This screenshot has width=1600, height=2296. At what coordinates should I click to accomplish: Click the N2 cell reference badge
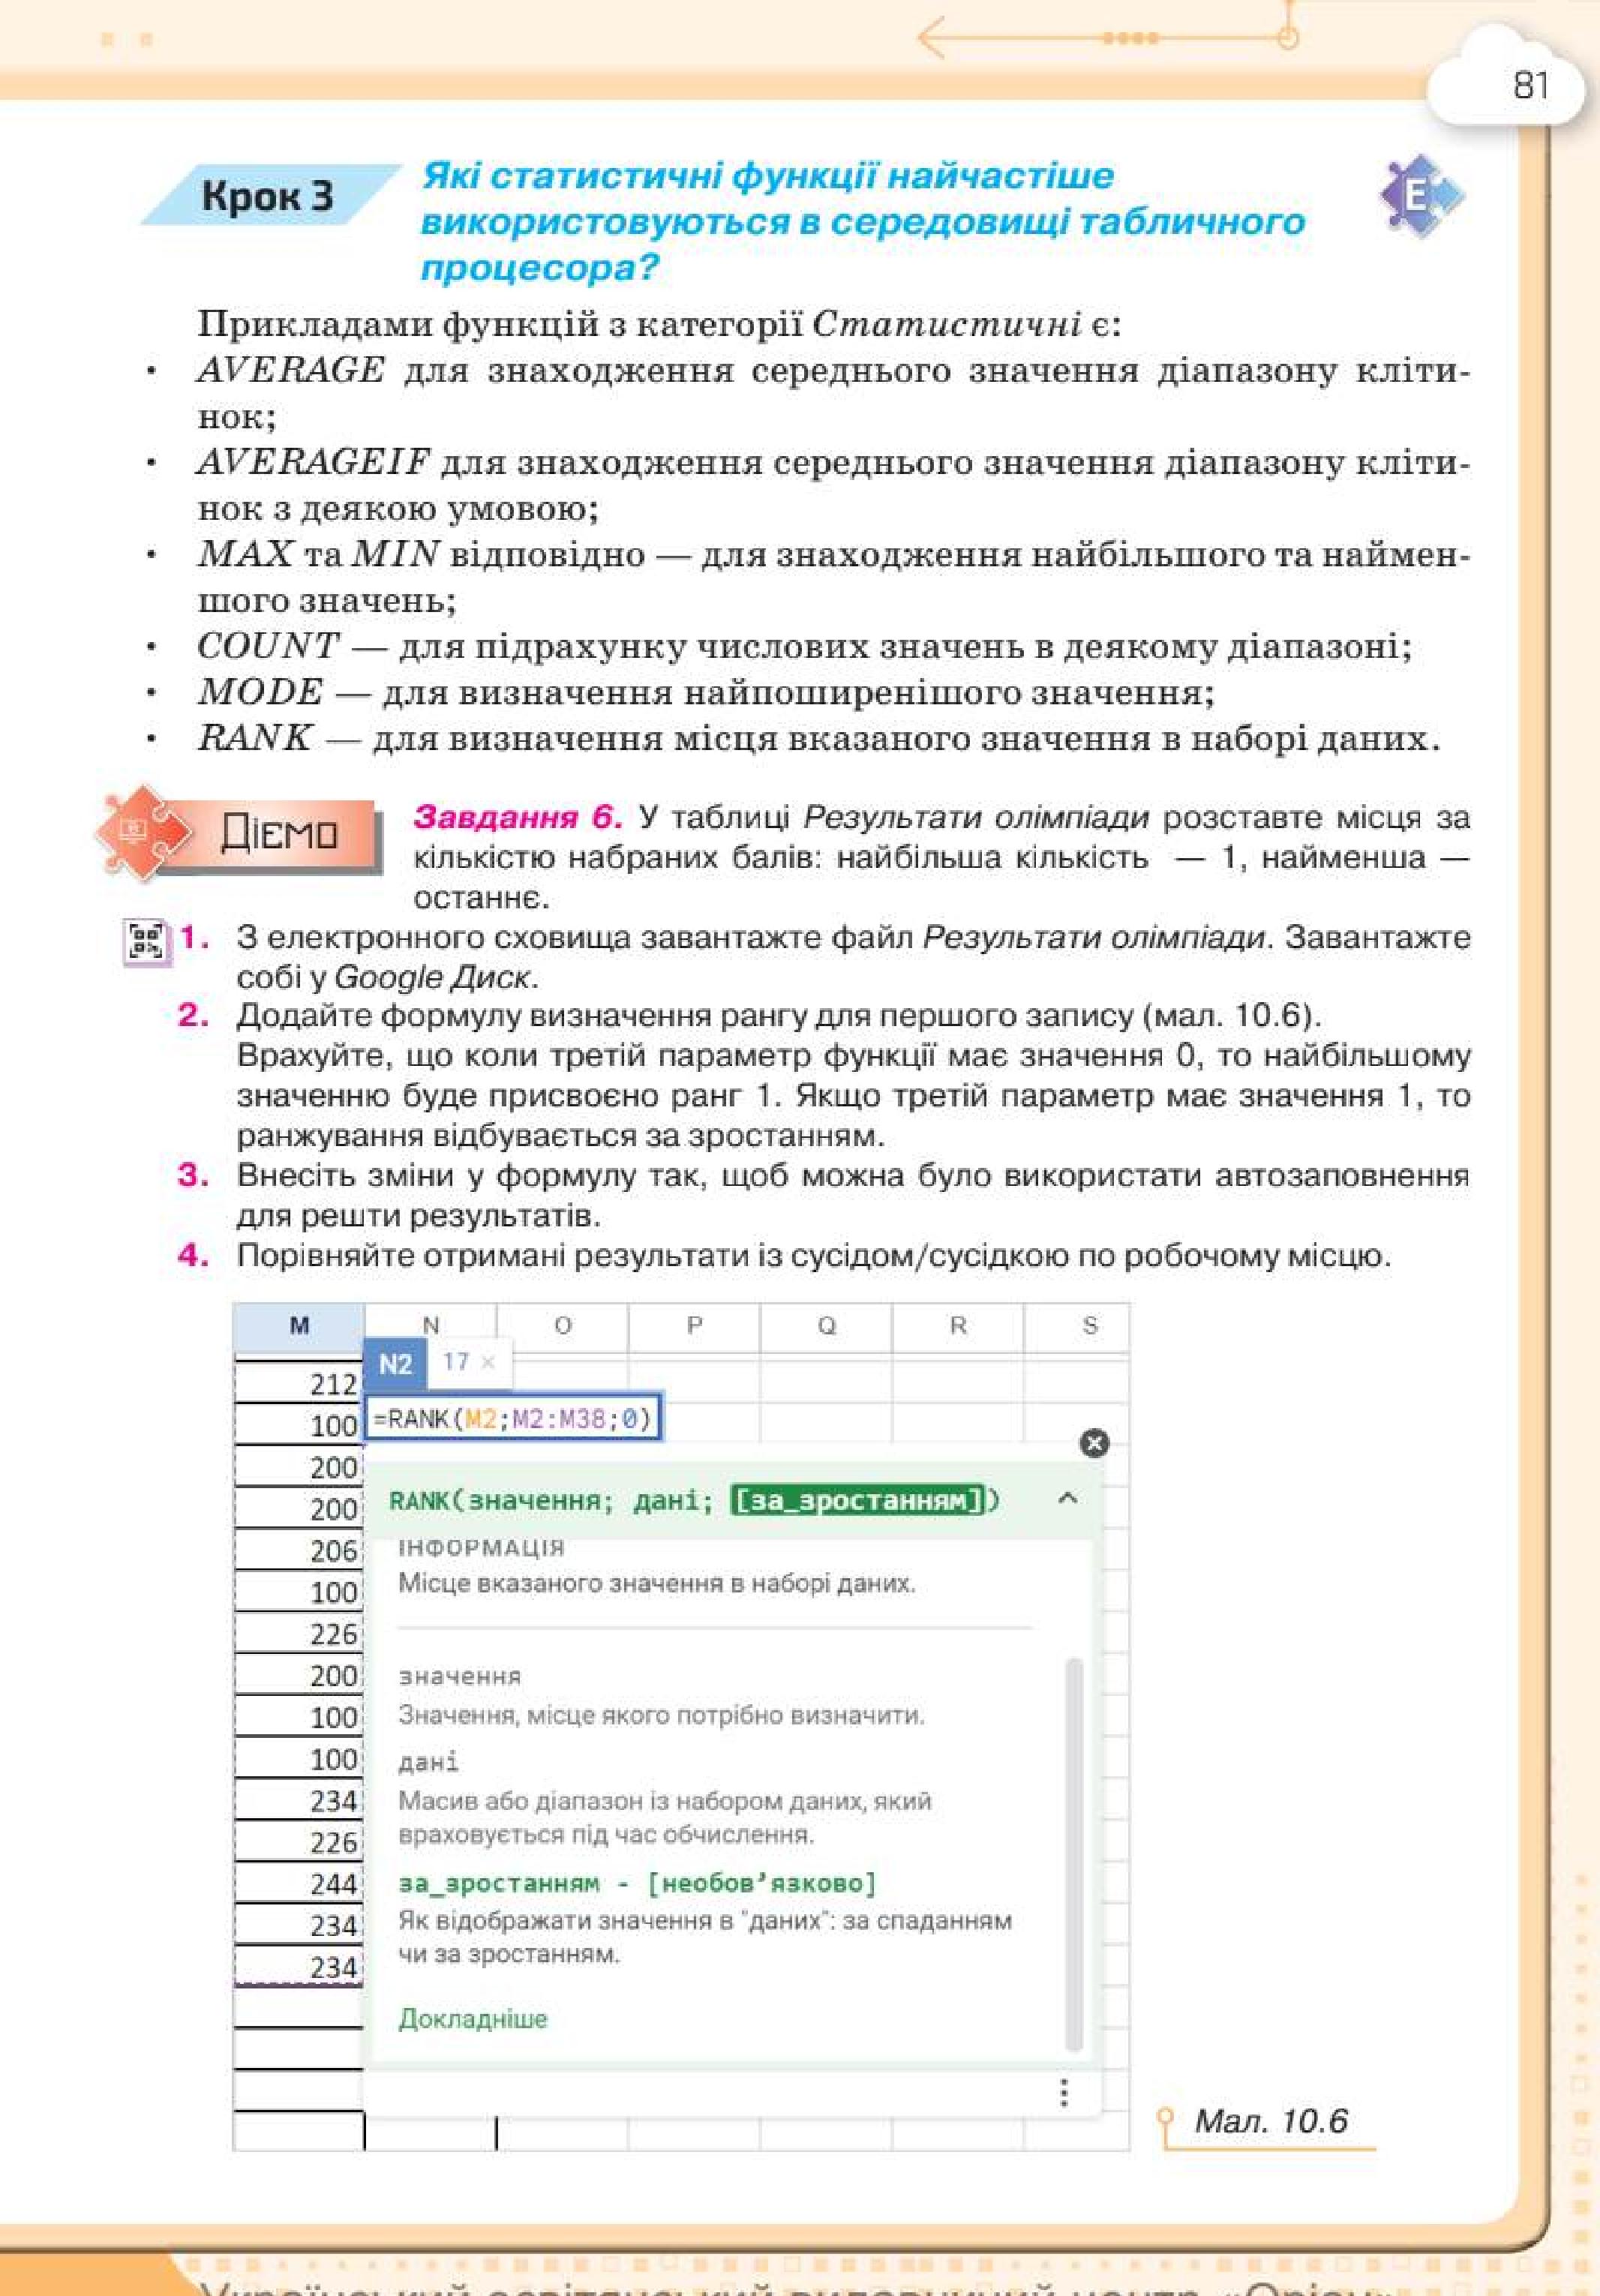[395, 1364]
